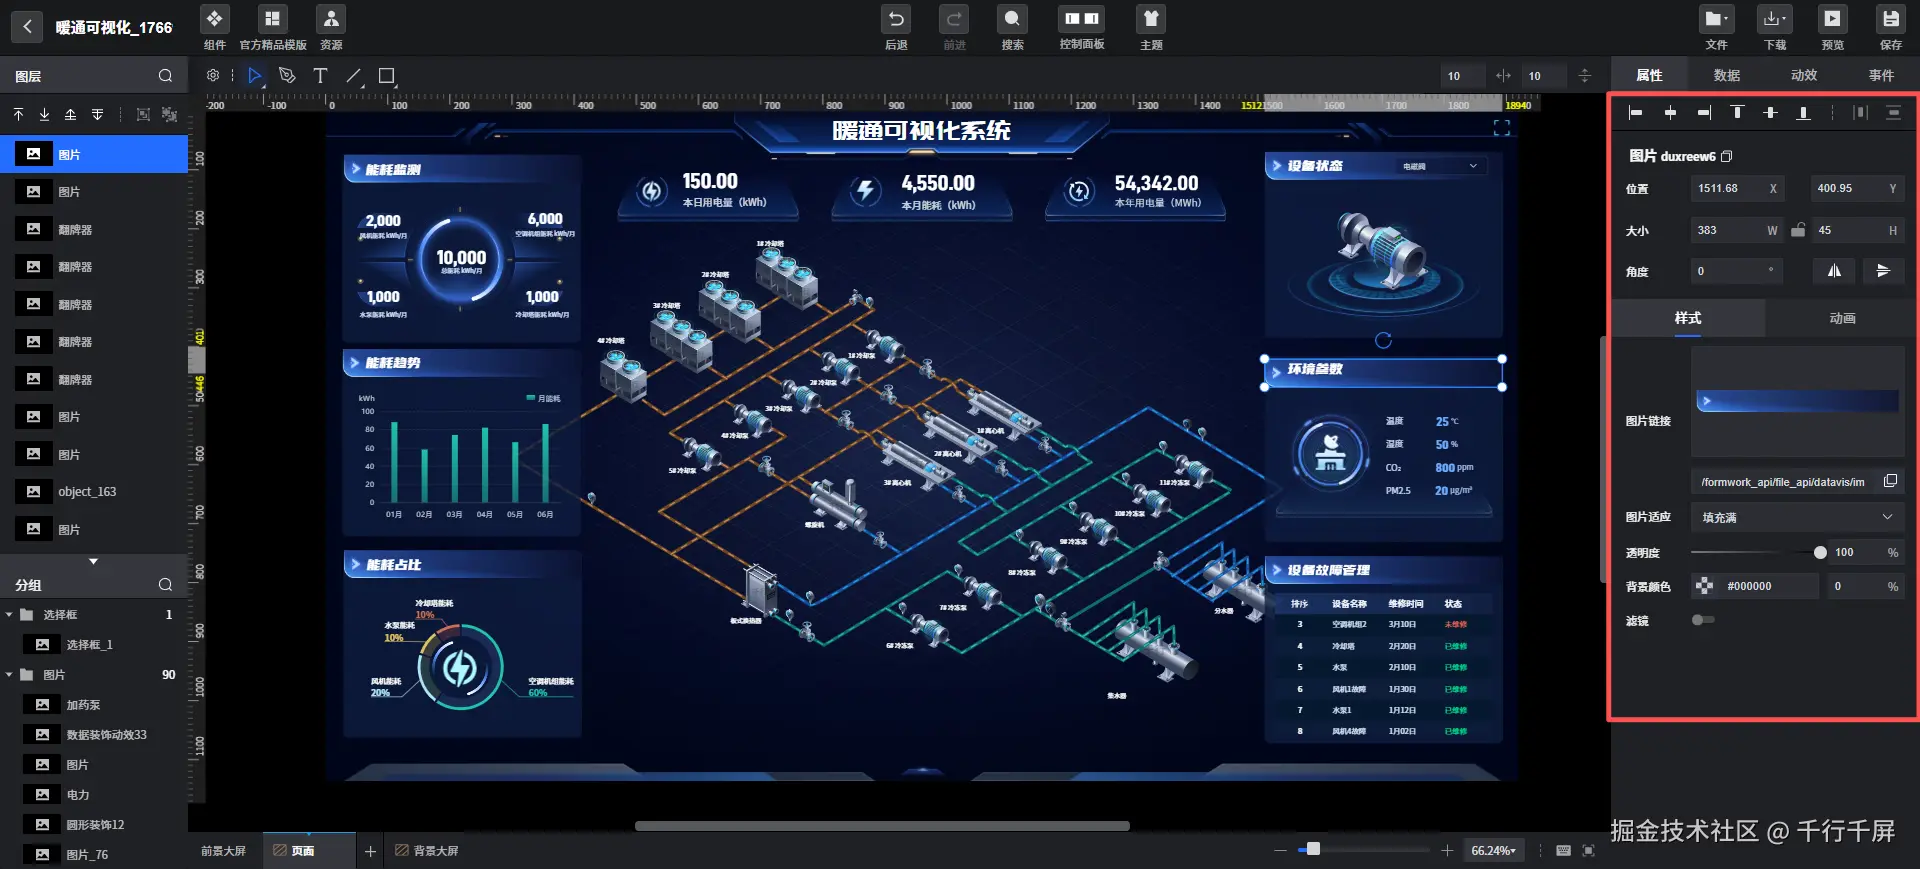Screen dimensions: 1920x869
Task: Send layer to bottom icon
Action: coord(44,115)
